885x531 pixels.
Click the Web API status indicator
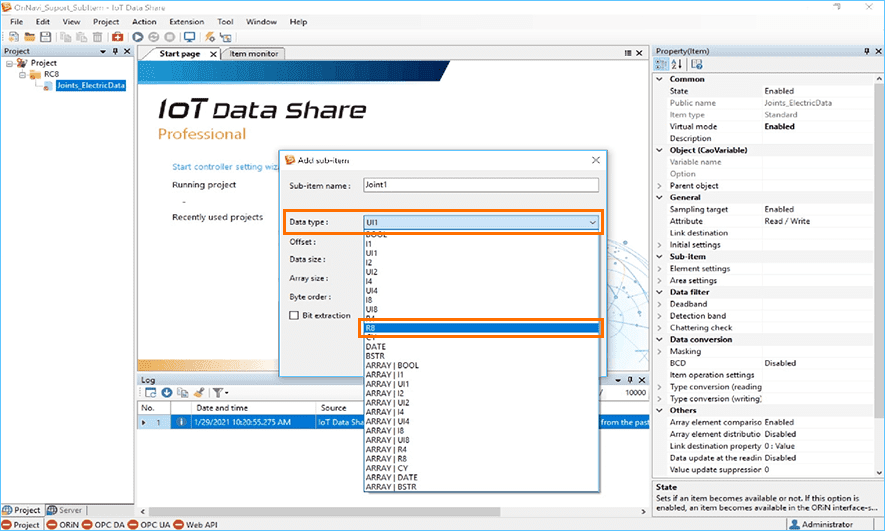point(196,525)
